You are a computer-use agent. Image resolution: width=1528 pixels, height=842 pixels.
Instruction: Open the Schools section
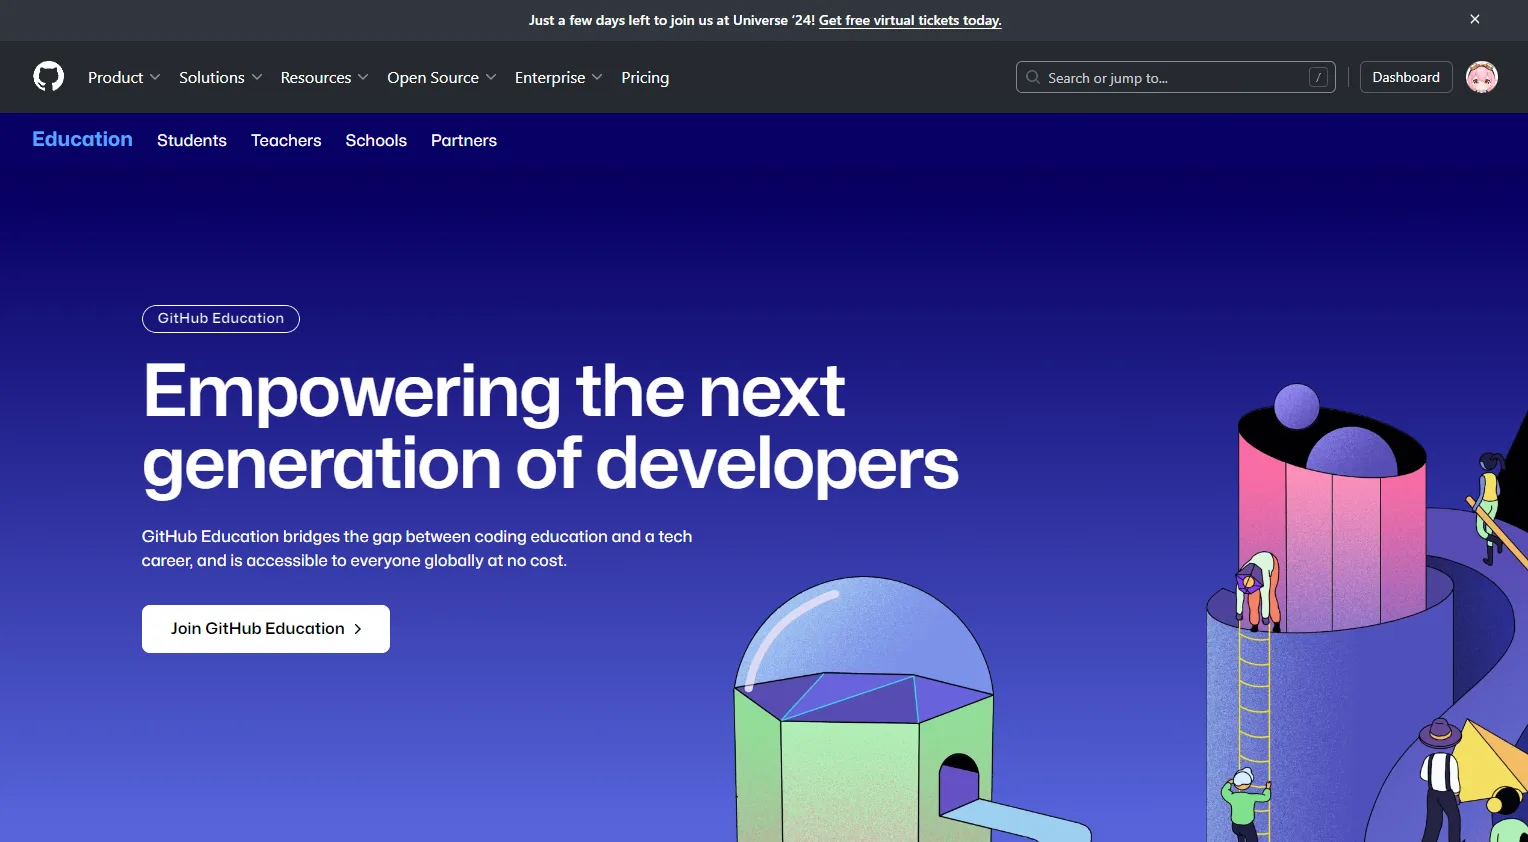pos(376,140)
